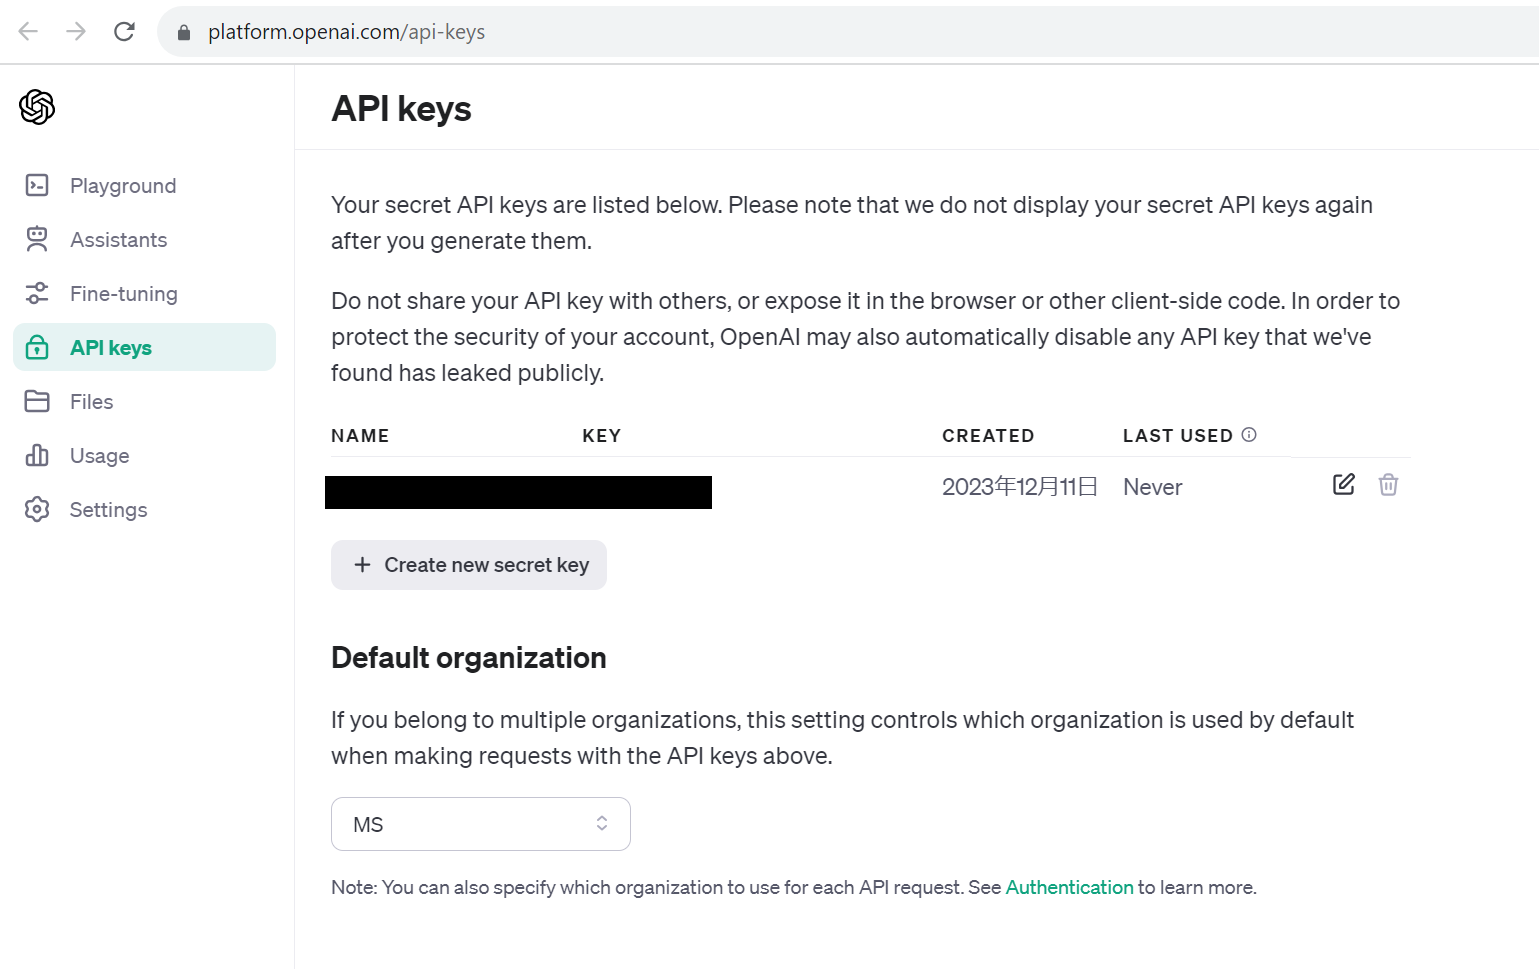This screenshot has height=969, width=1539.
Task: Follow the Authentication link
Action: coord(1069,887)
